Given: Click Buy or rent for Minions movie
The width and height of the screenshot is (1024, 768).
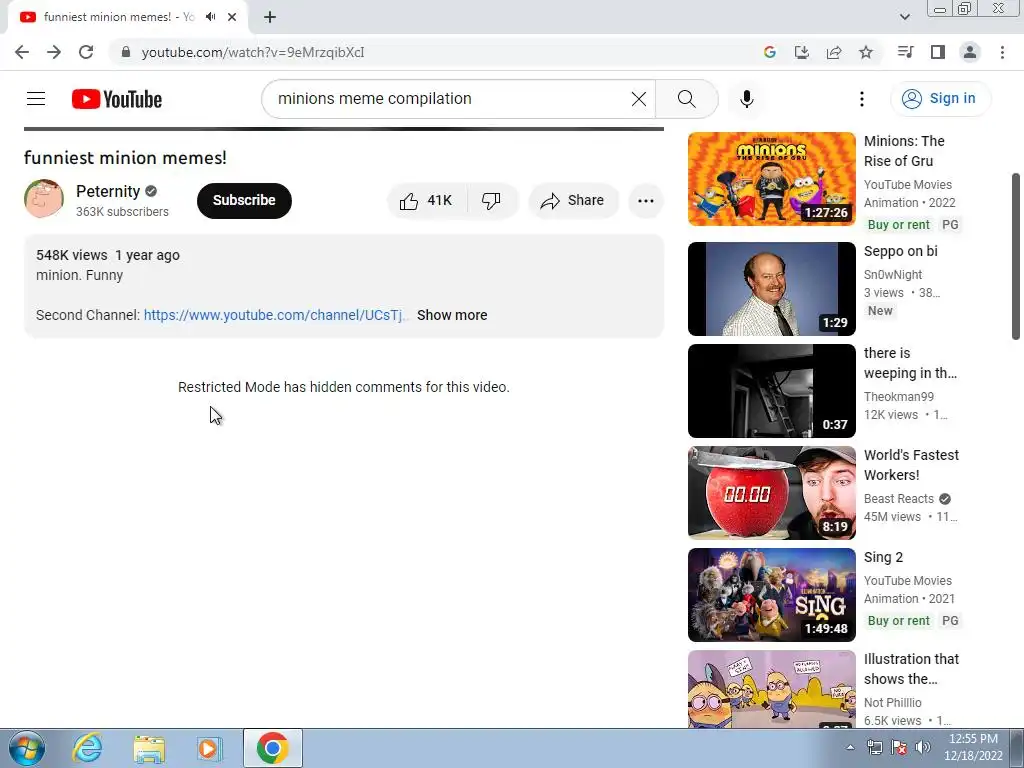Looking at the screenshot, I should pos(898,225).
